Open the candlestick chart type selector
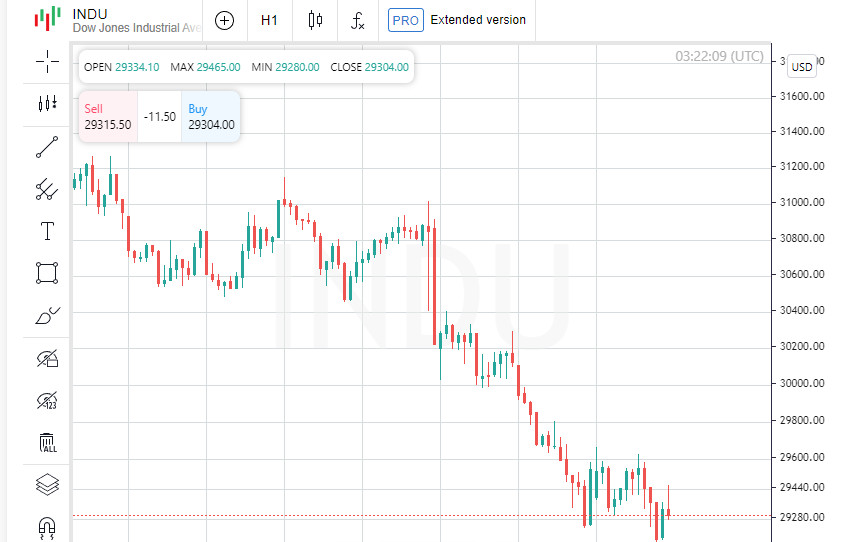This screenshot has height=542, width=842. tap(316, 20)
